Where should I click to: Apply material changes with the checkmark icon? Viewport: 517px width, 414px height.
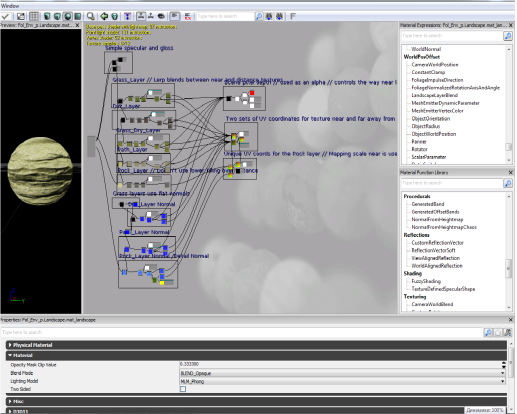[6, 16]
